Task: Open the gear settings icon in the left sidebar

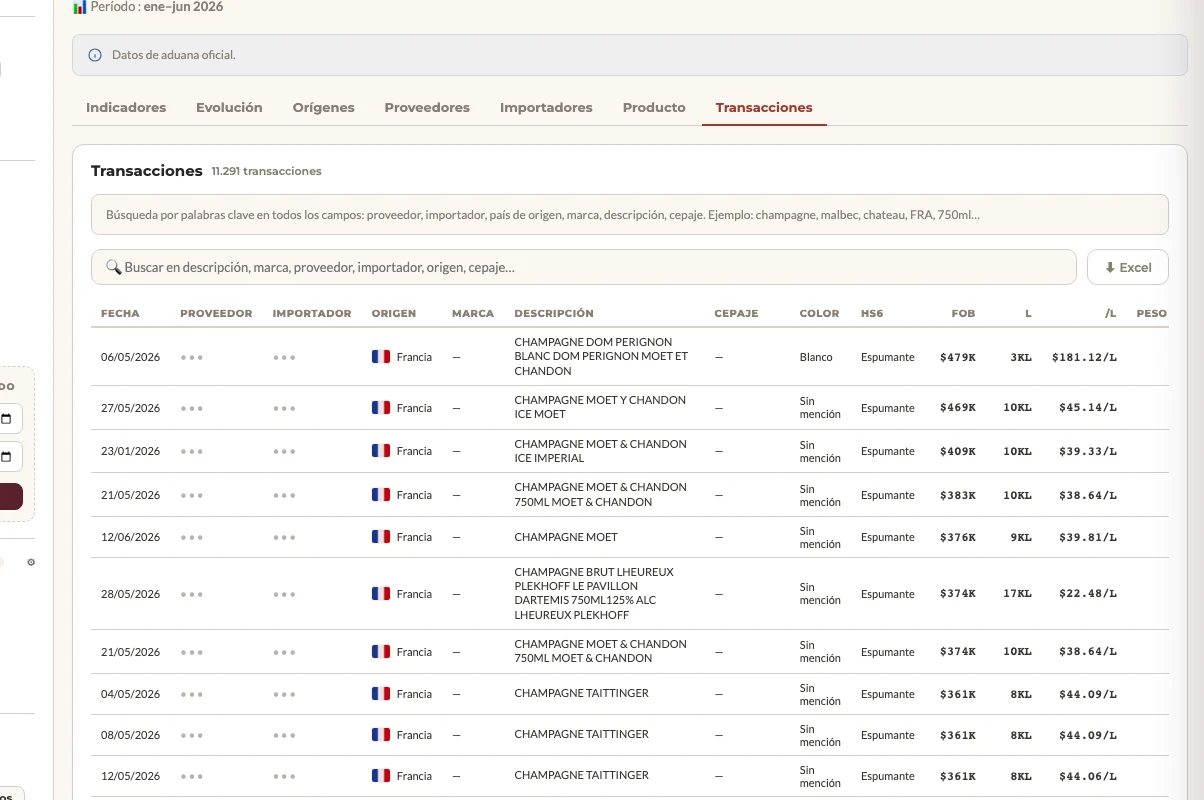Action: tap(31, 562)
